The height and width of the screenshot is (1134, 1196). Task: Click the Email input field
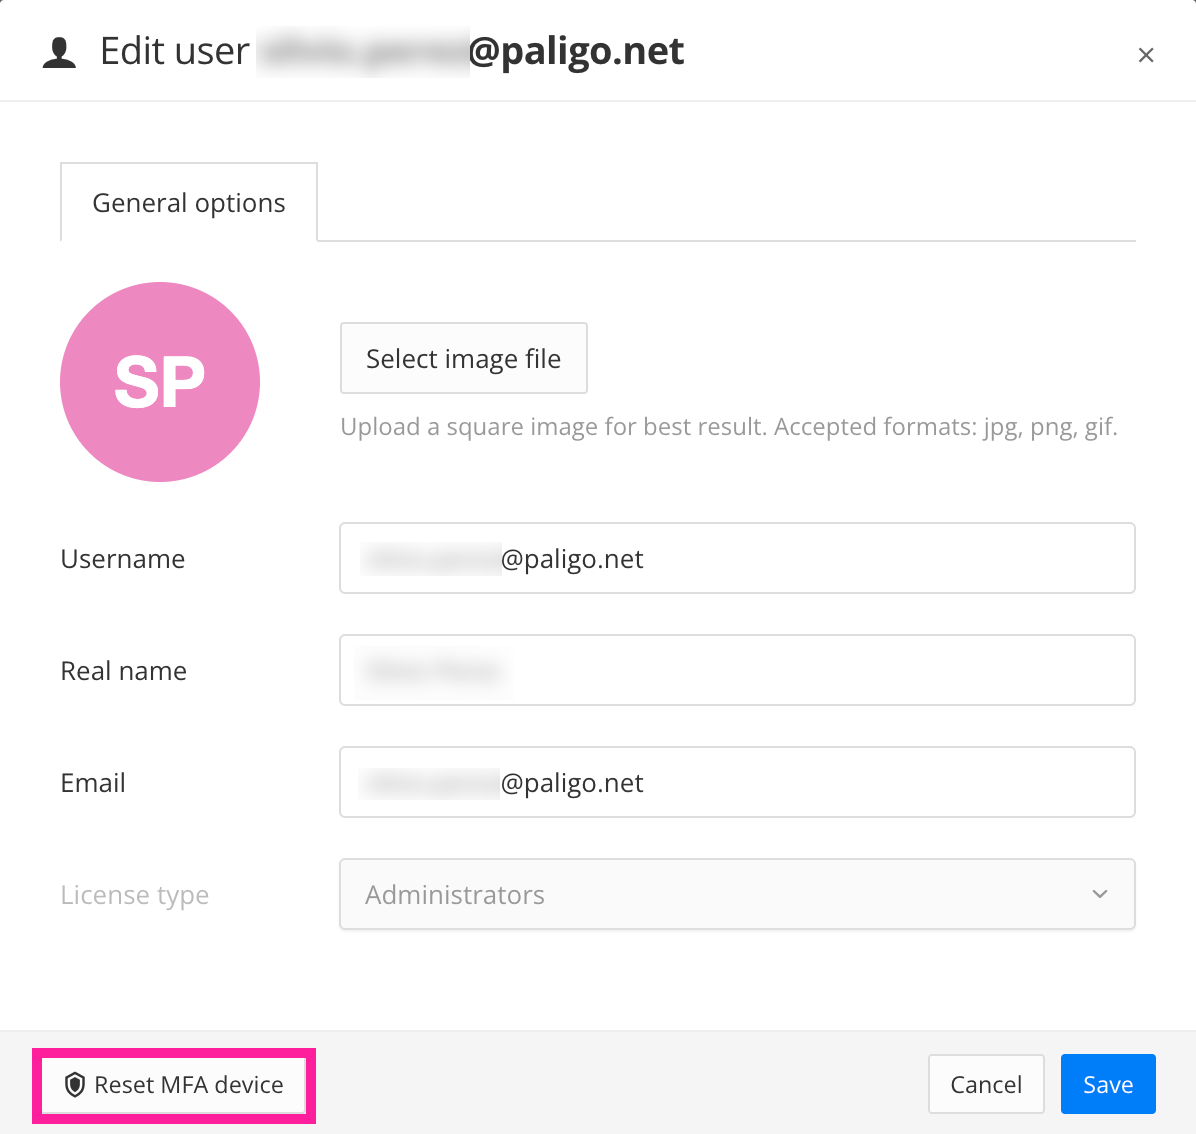[x=737, y=782]
